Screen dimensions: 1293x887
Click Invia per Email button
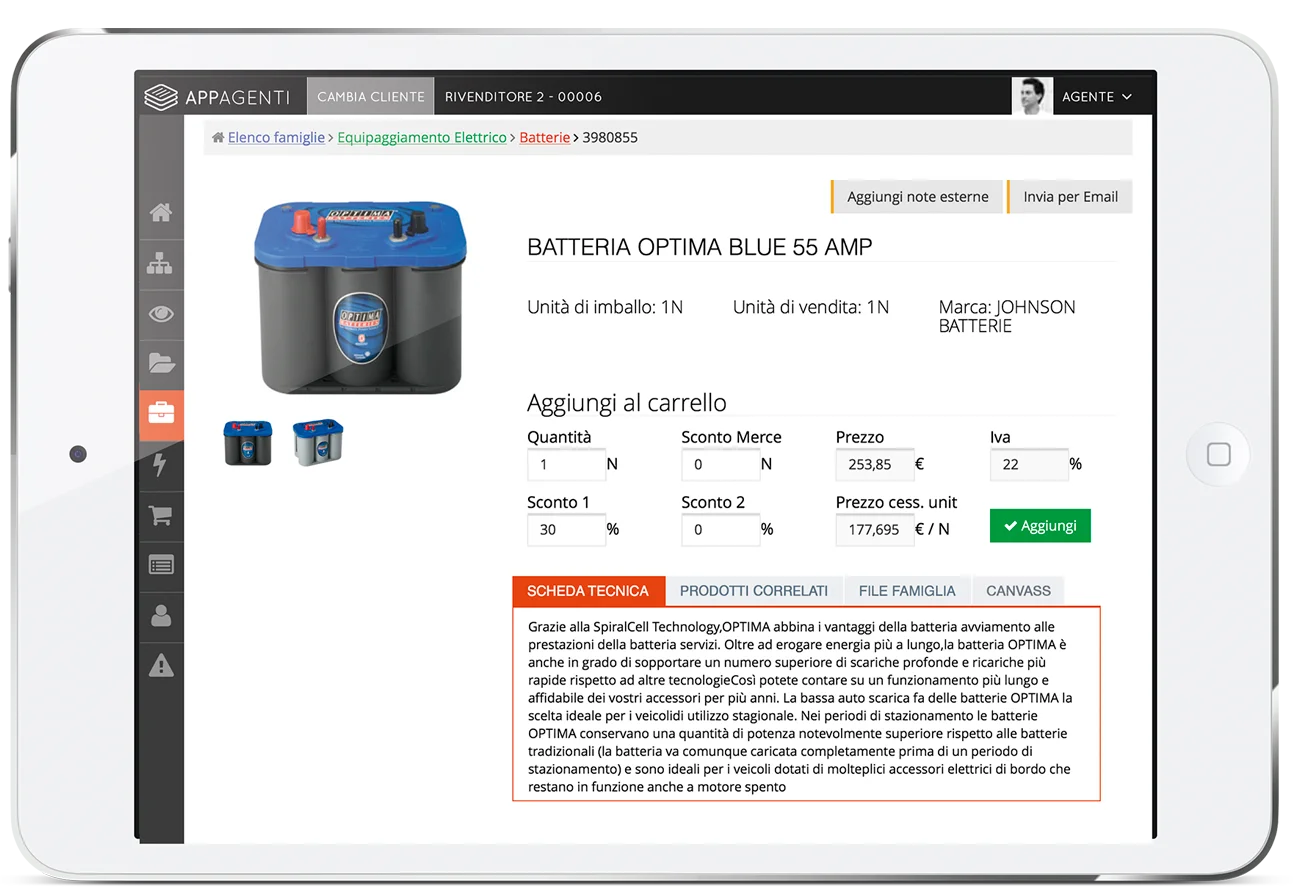tap(1069, 197)
